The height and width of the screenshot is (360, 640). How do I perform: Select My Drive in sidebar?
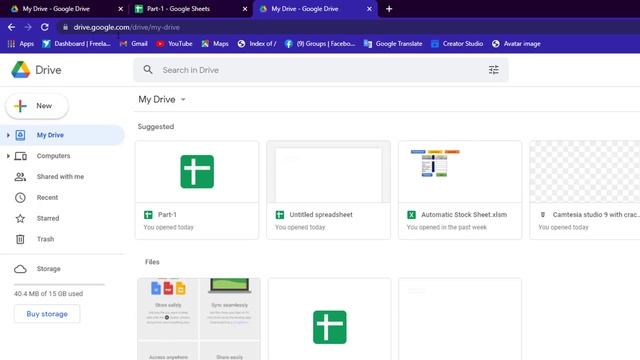(62, 135)
